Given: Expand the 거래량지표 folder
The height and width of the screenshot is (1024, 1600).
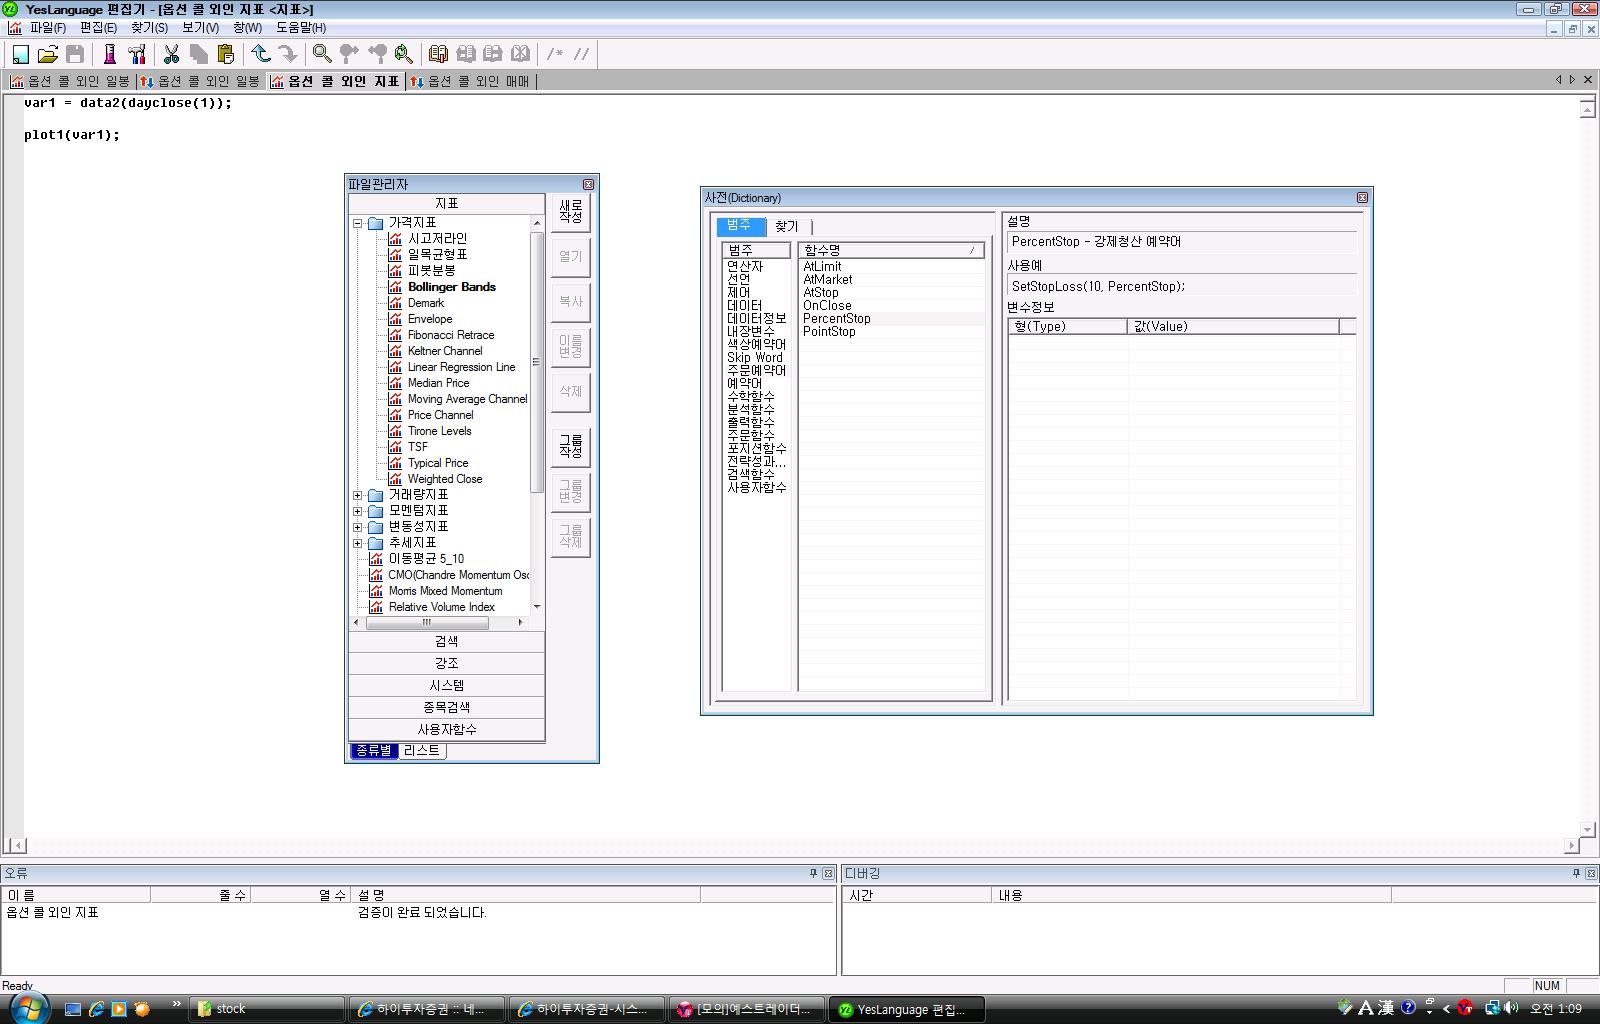Looking at the screenshot, I should (357, 495).
